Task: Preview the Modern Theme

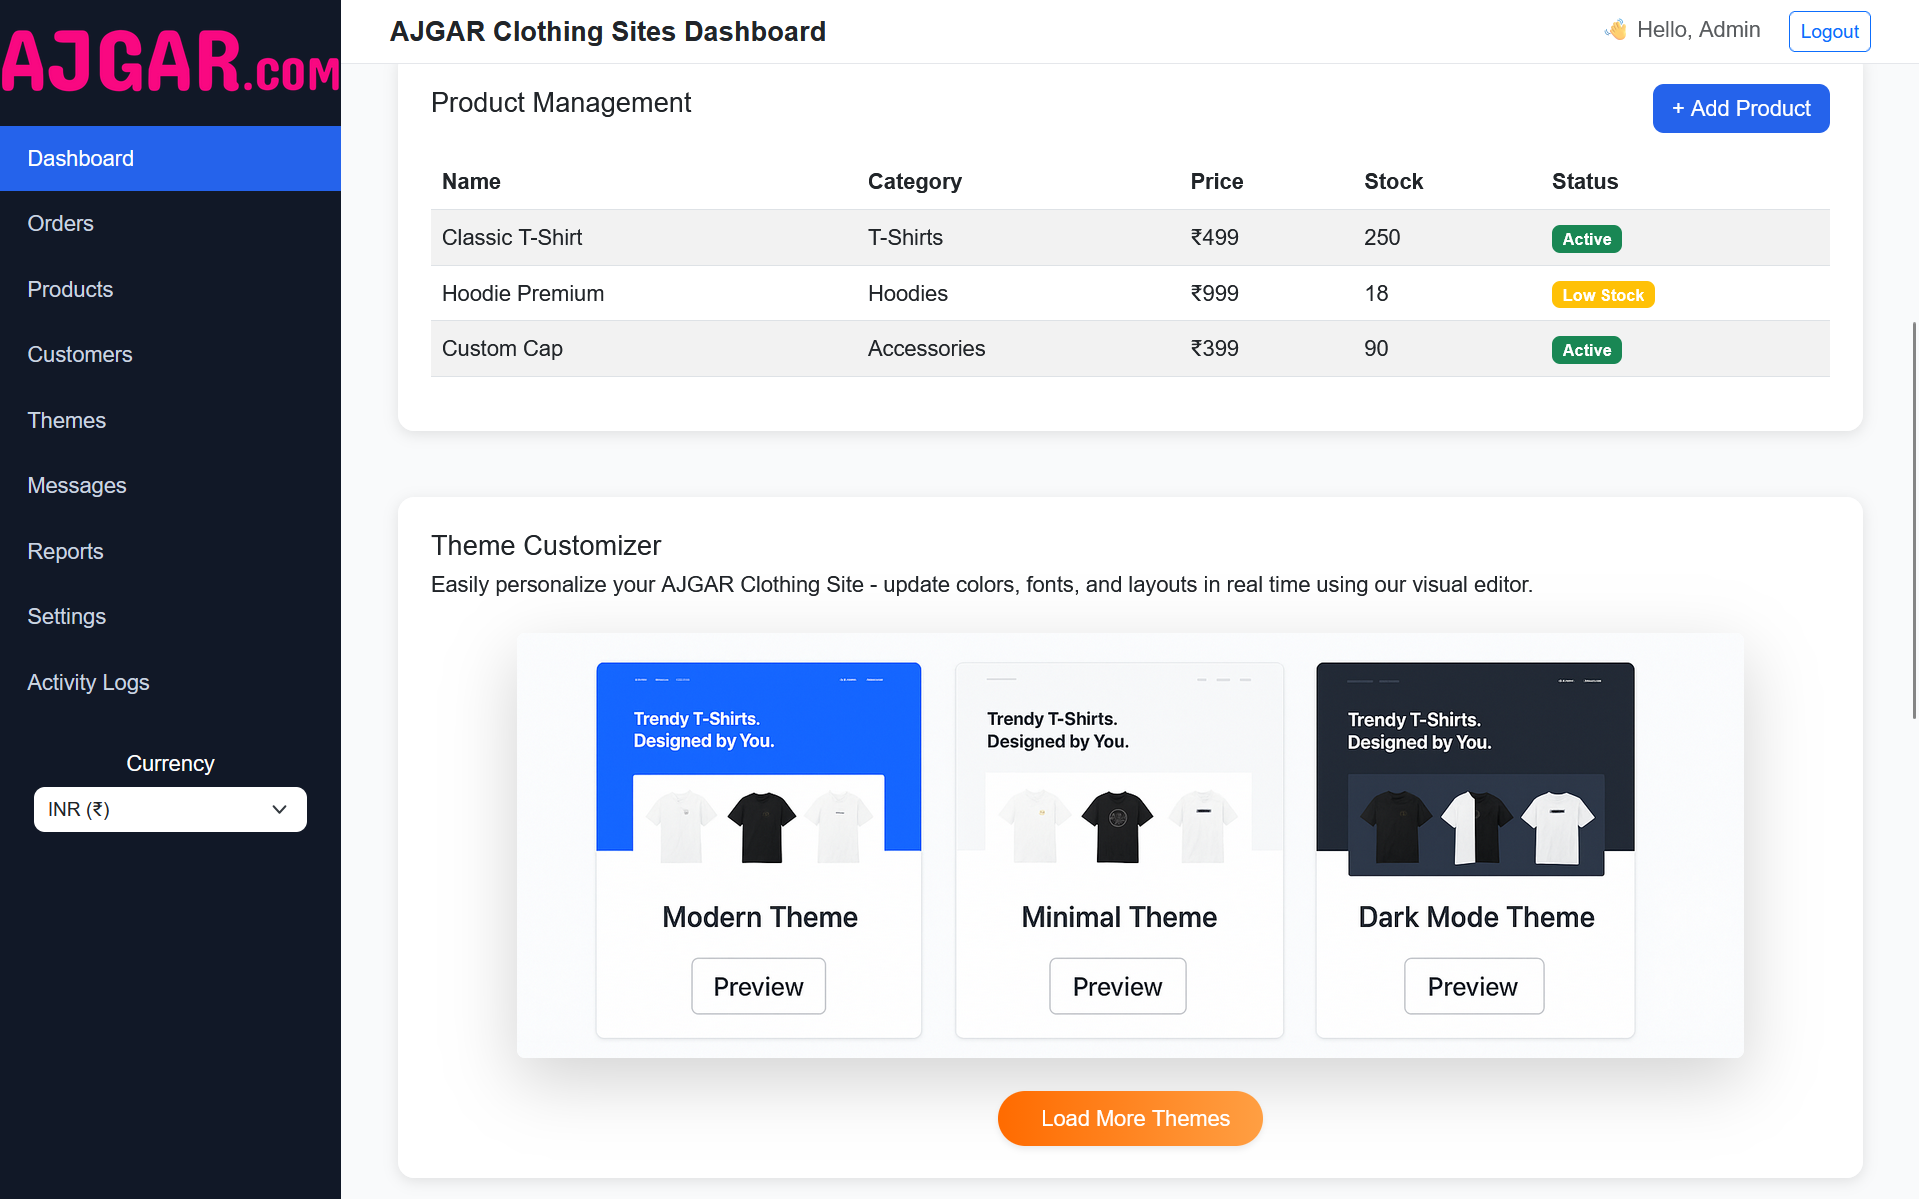Action: [758, 986]
